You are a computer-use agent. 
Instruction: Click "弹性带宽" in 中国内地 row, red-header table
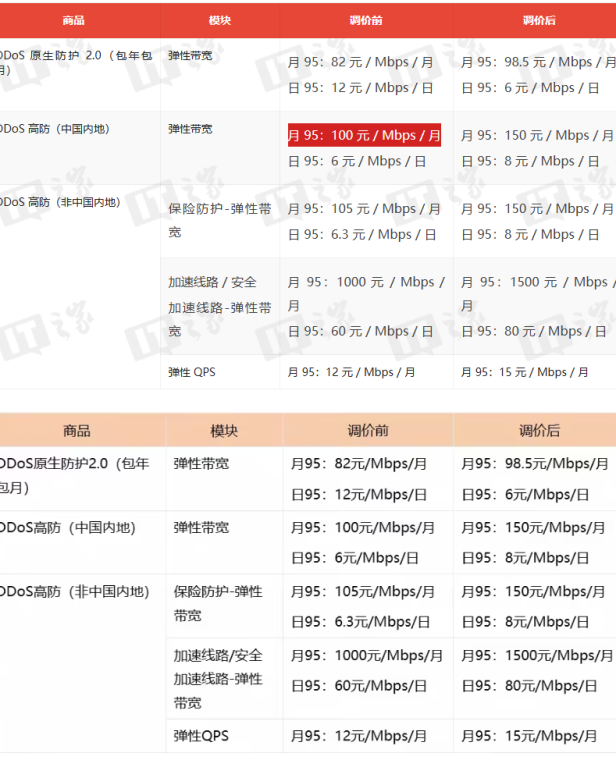[190, 129]
